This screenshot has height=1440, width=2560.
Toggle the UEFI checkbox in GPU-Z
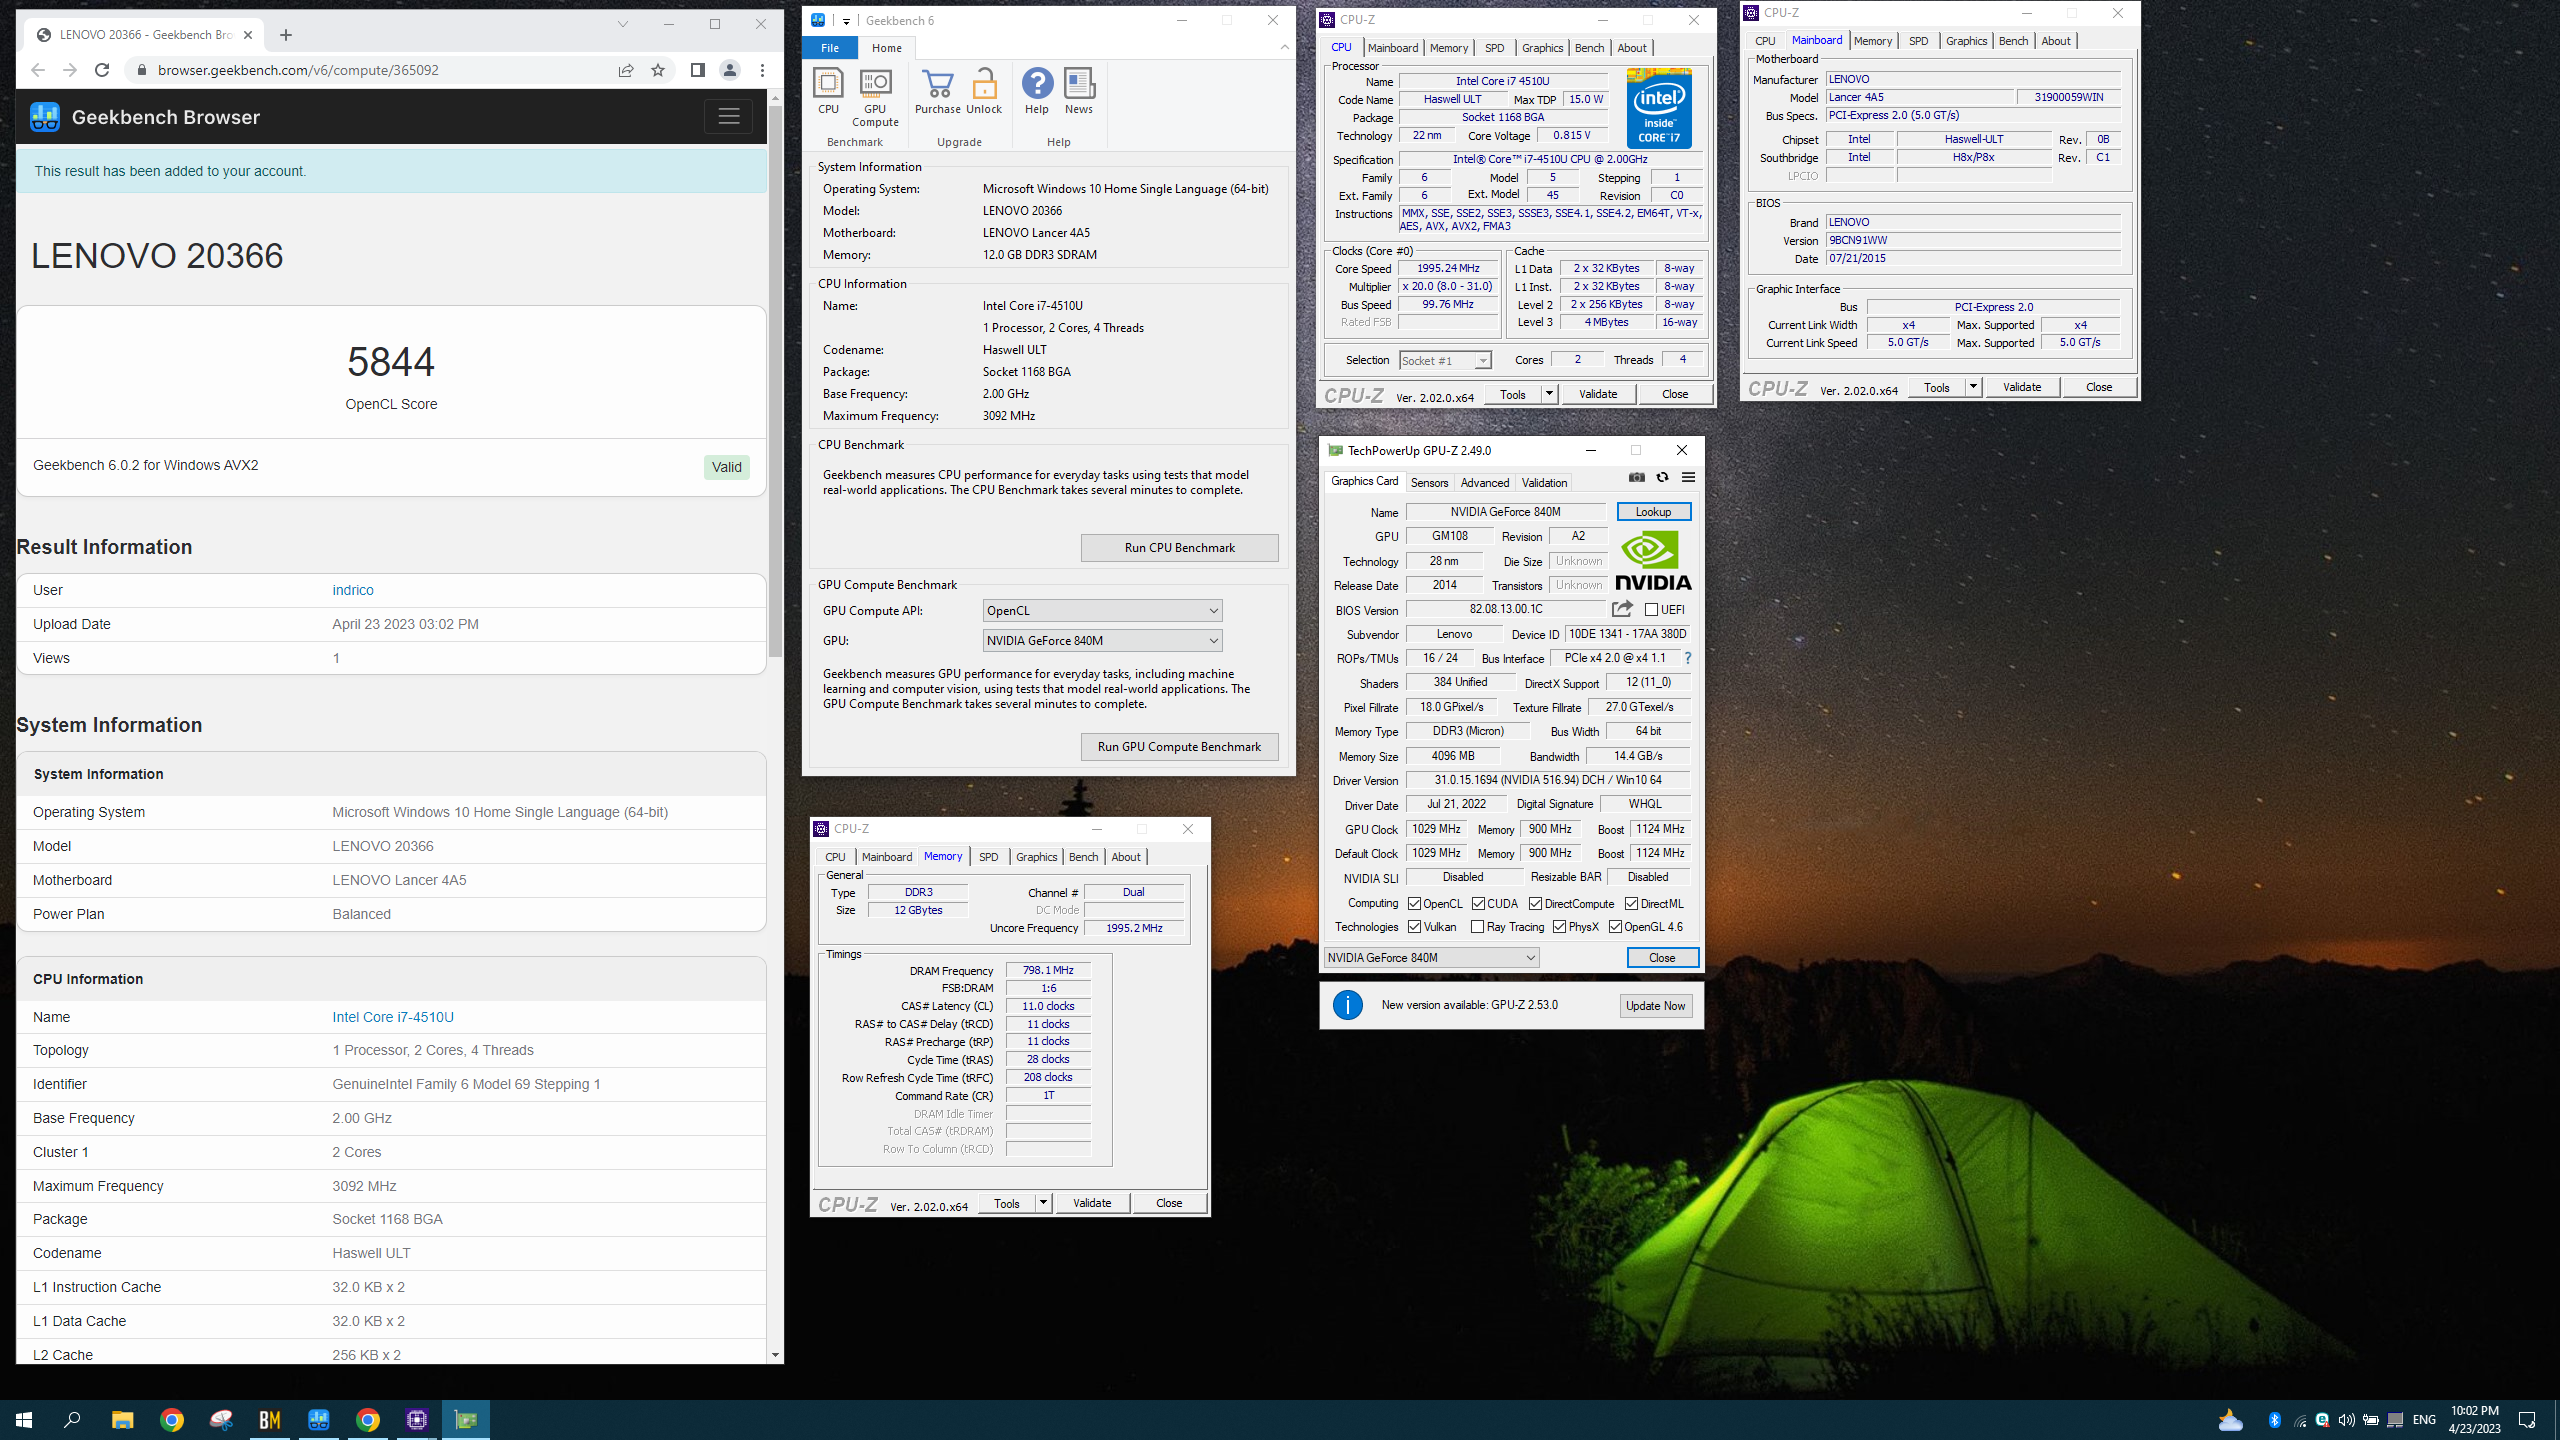pos(1651,610)
